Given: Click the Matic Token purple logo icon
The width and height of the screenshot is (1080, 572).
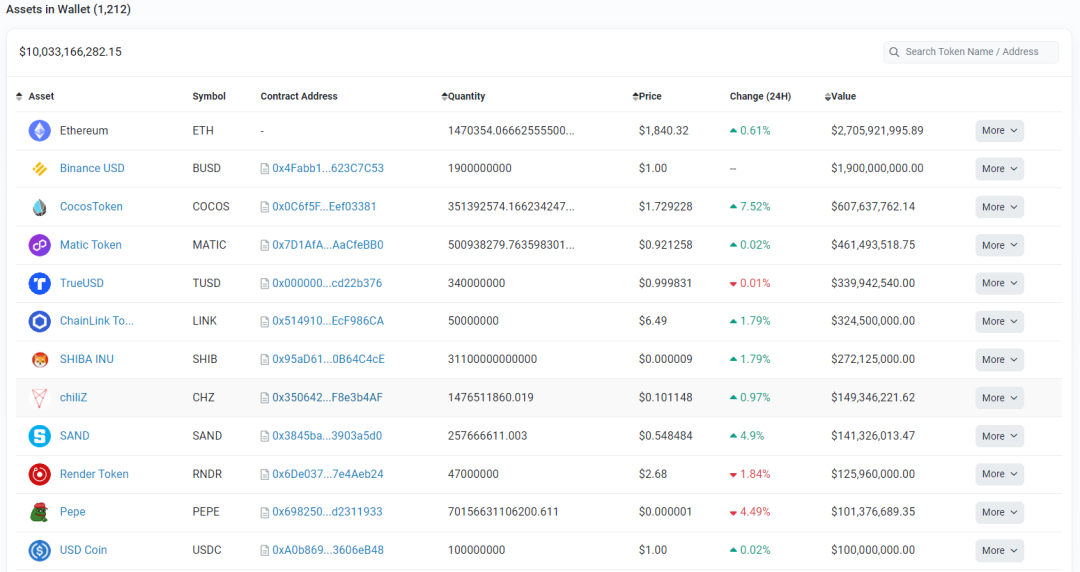Looking at the screenshot, I should [x=39, y=245].
